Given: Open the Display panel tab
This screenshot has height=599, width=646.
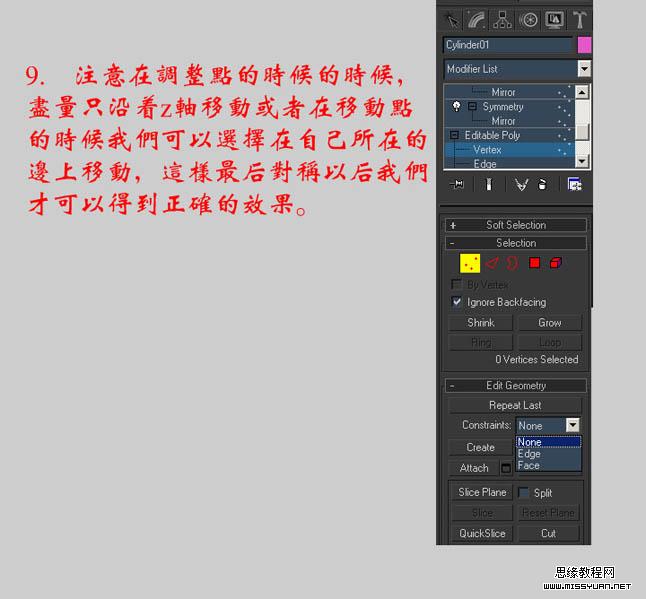Looking at the screenshot, I should click(x=554, y=19).
